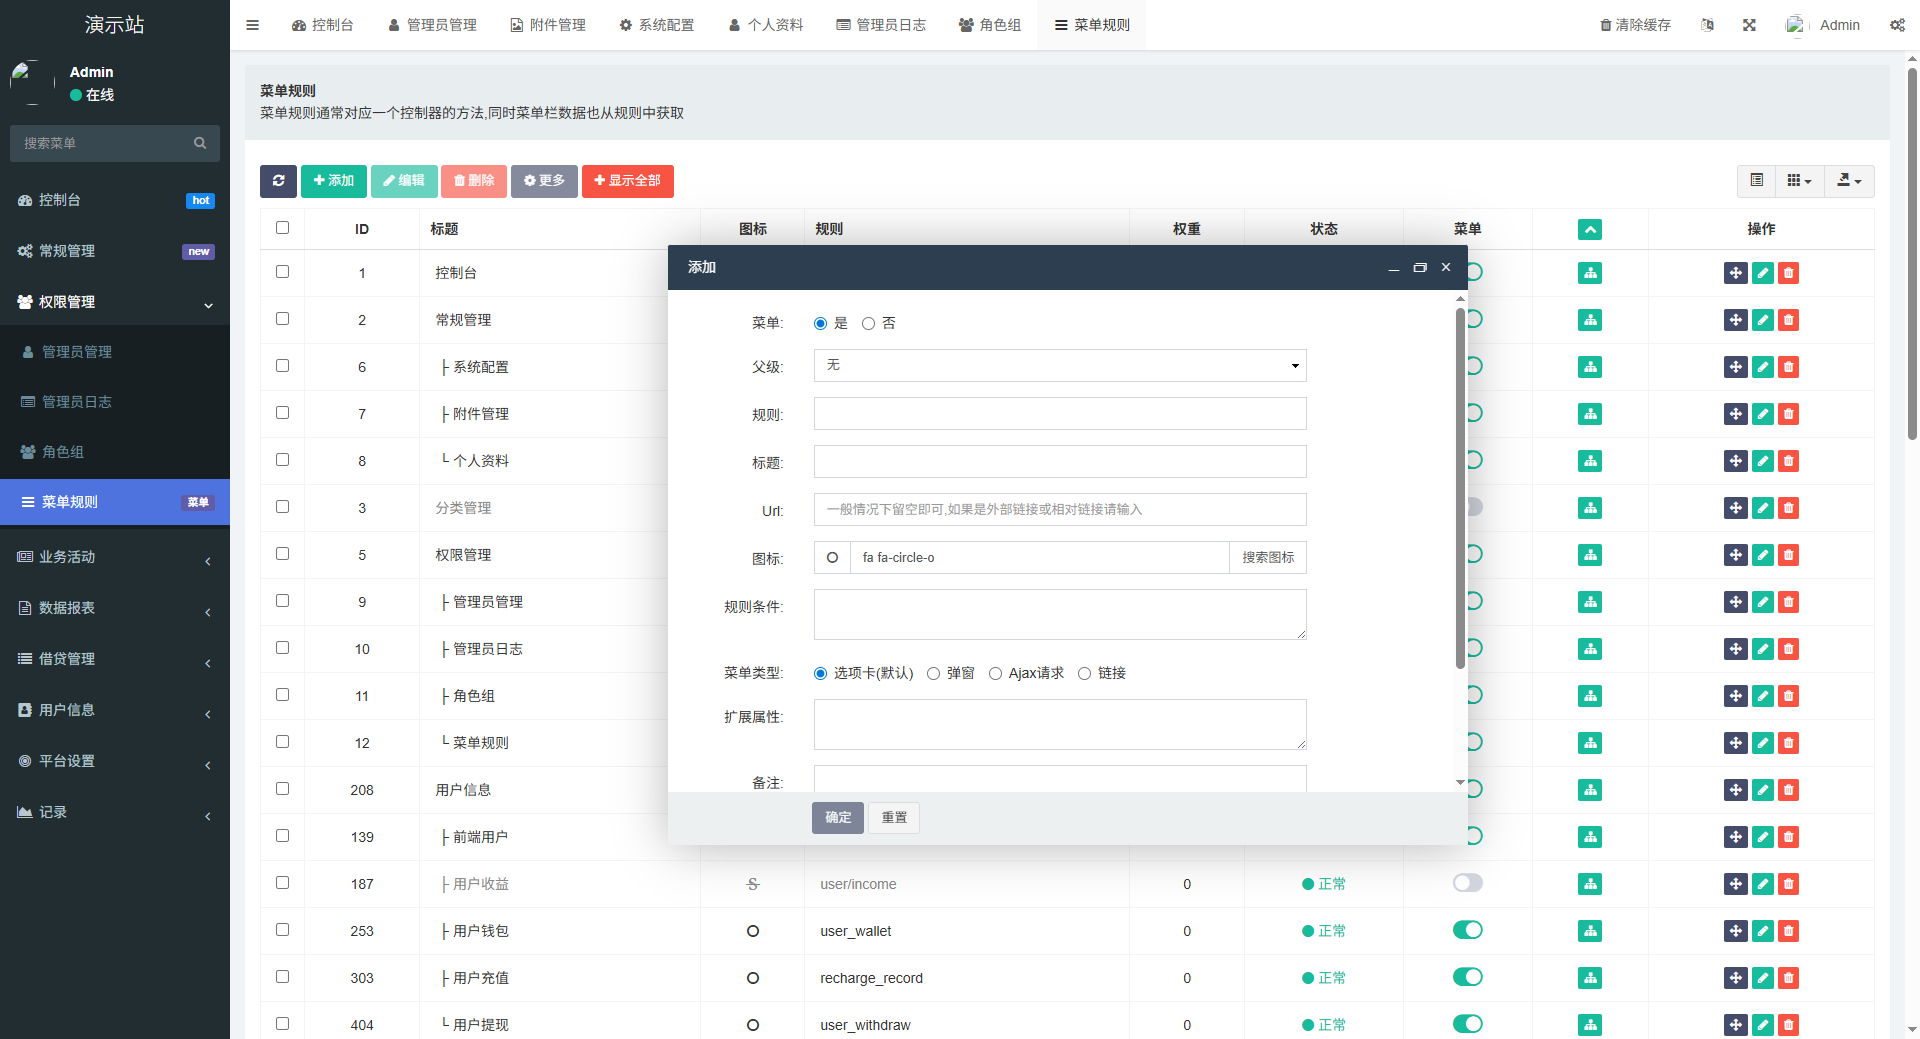Open the export format dropdown arrow
This screenshot has height=1039, width=1920.
pyautogui.click(x=1858, y=181)
